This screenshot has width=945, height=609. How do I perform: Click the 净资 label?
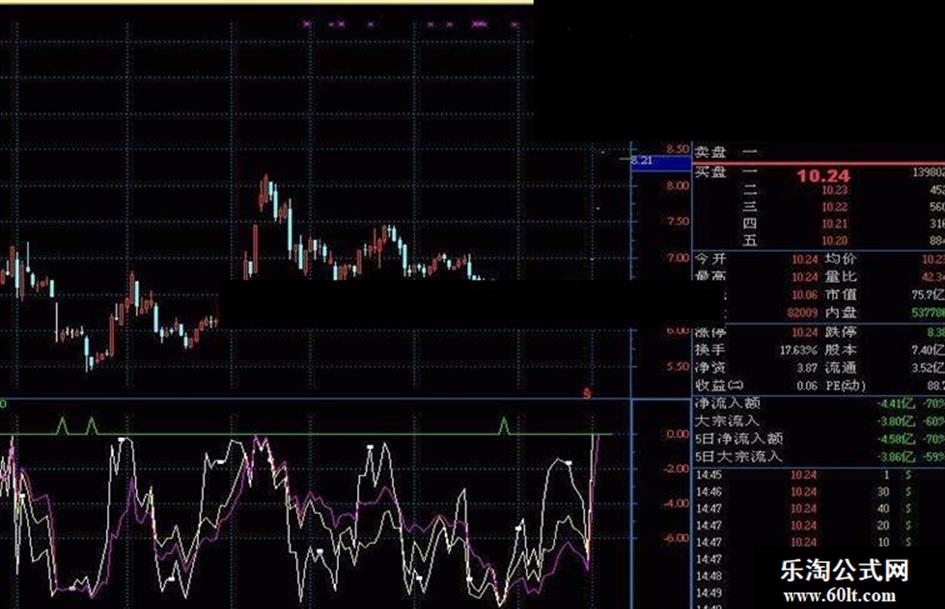tap(711, 367)
